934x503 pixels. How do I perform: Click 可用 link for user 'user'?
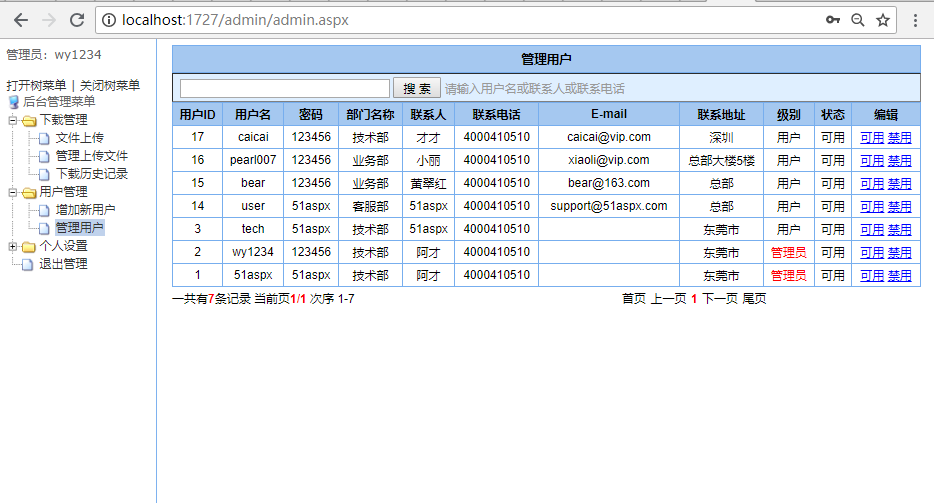tap(872, 207)
